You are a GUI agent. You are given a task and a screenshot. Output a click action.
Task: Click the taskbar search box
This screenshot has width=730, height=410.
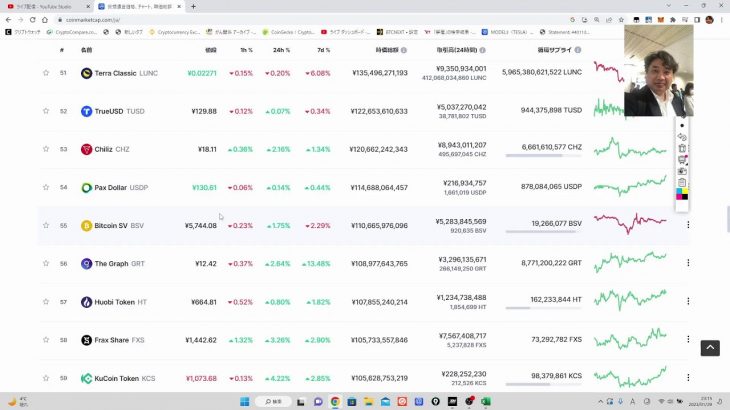pos(273,401)
